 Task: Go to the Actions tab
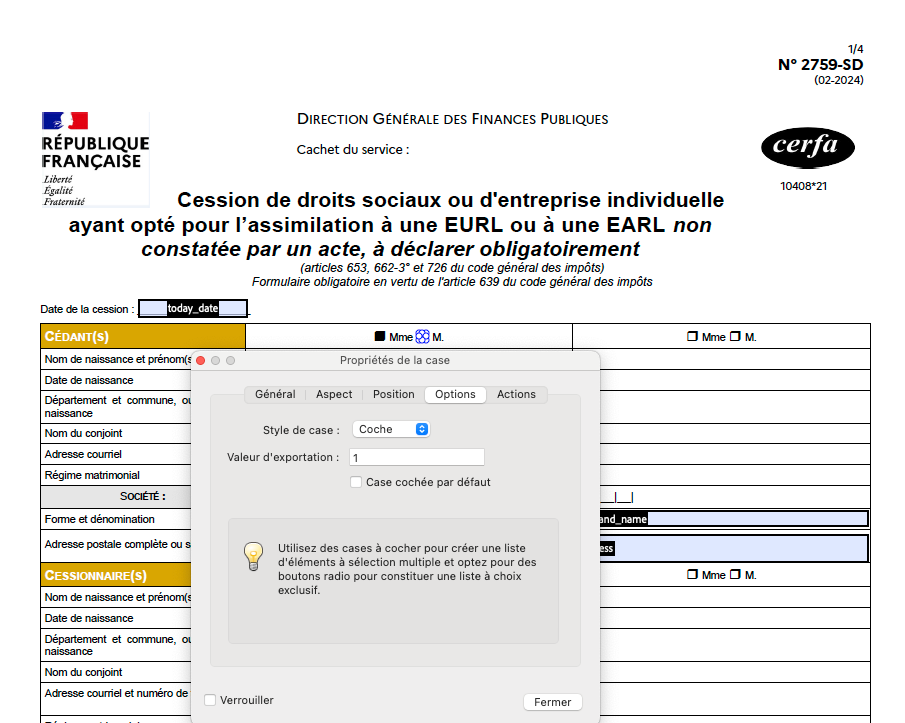click(x=516, y=394)
